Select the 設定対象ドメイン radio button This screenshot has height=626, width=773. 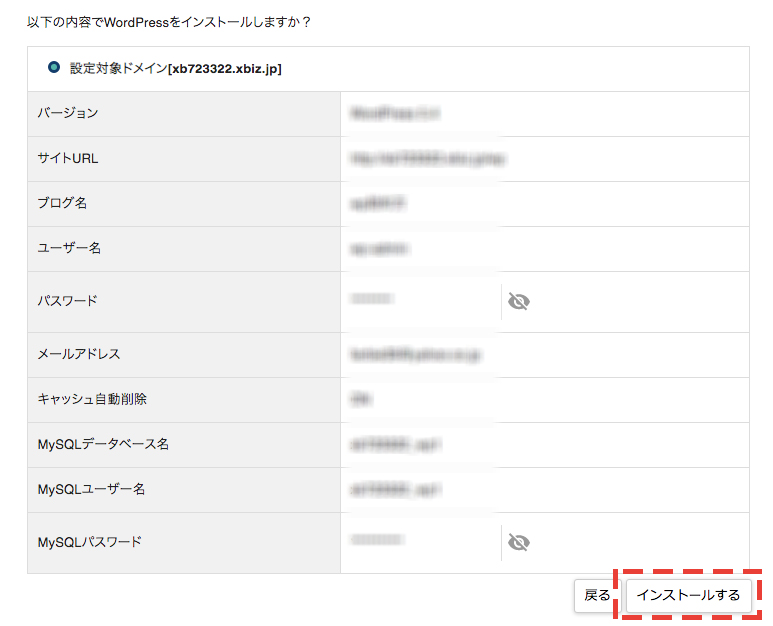coord(54,68)
